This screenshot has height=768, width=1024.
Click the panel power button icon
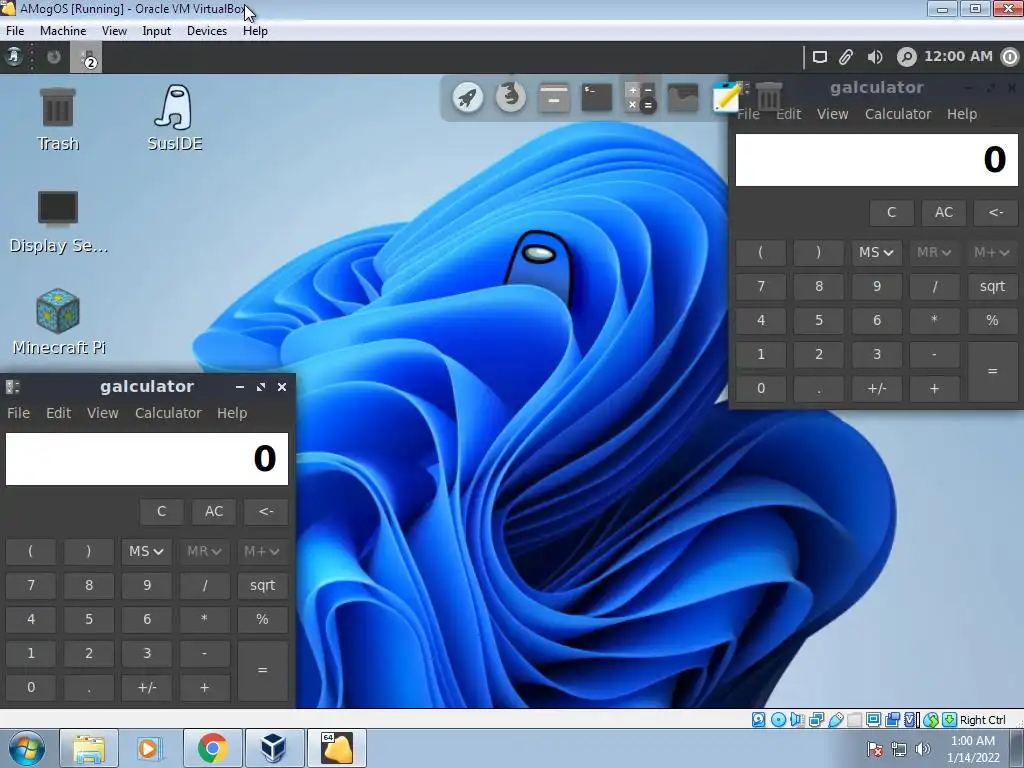1010,57
